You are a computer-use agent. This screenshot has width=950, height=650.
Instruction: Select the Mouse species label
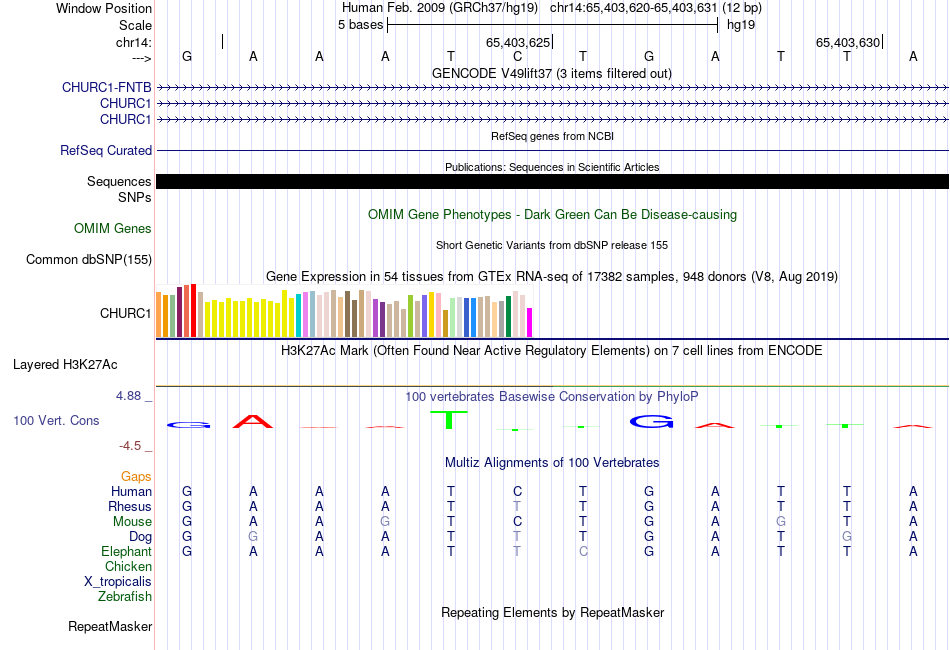pos(132,522)
